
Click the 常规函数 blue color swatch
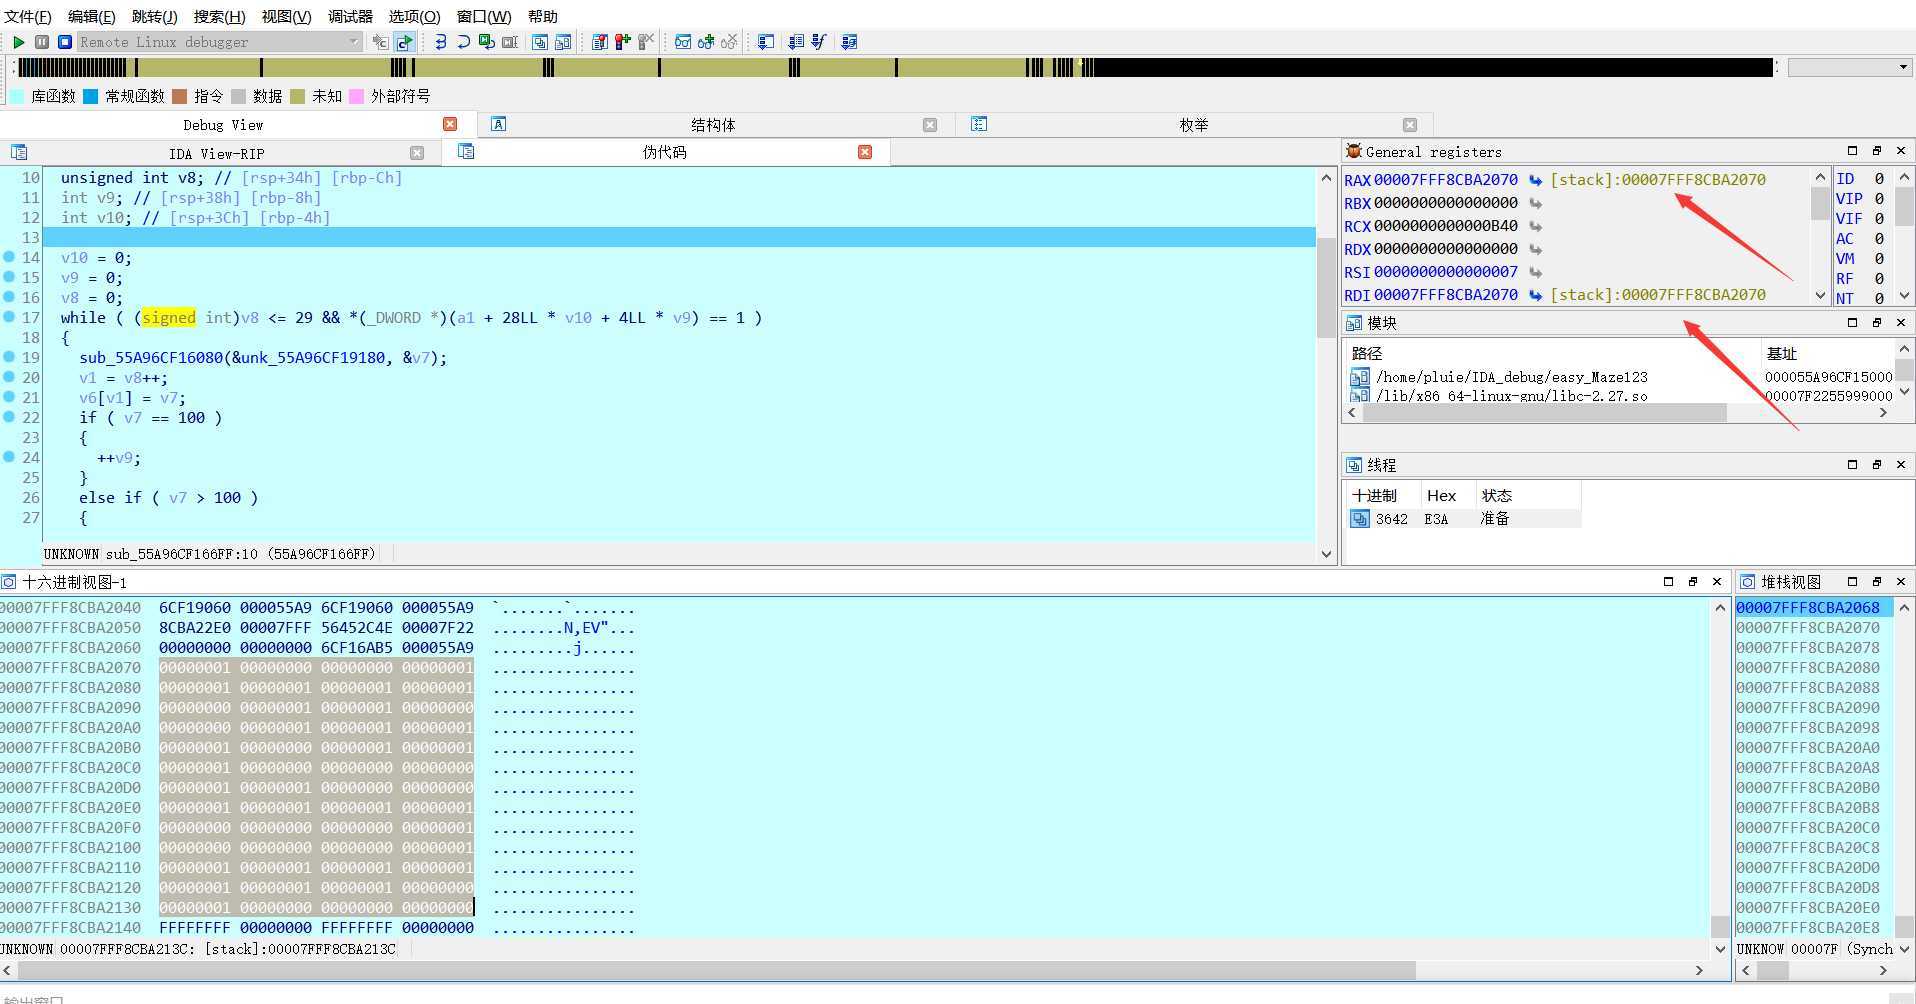coord(91,96)
